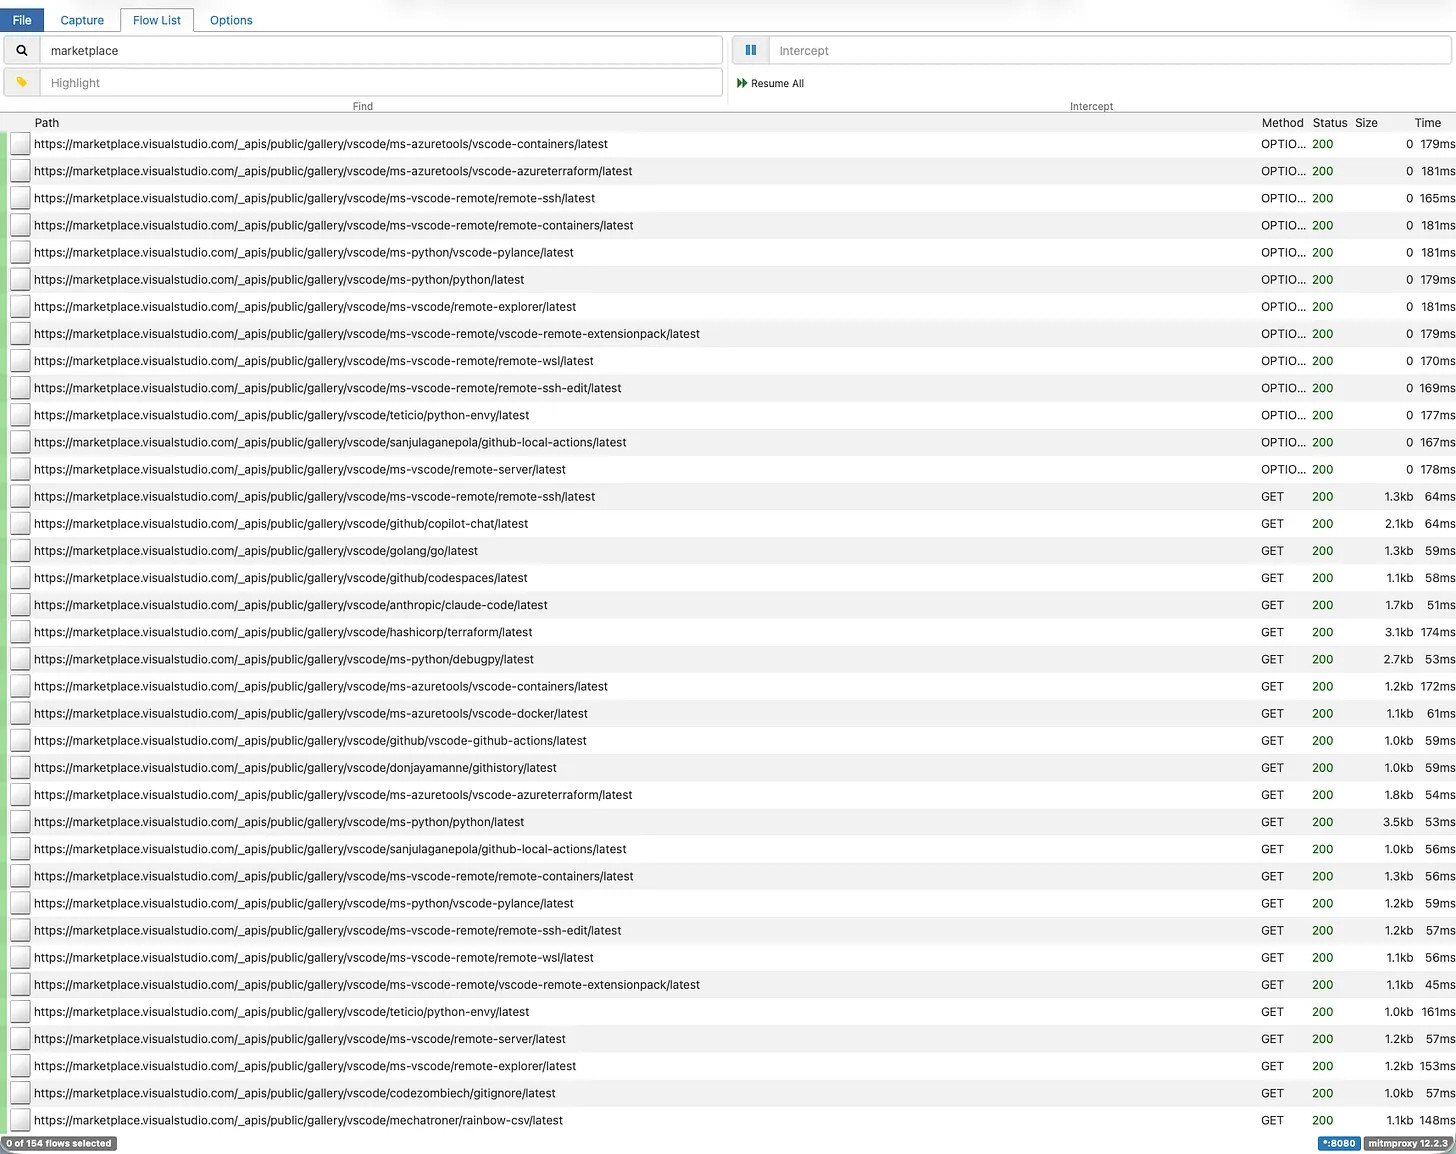Click the flow icon of the vscode-github-actions row

[x=20, y=740]
